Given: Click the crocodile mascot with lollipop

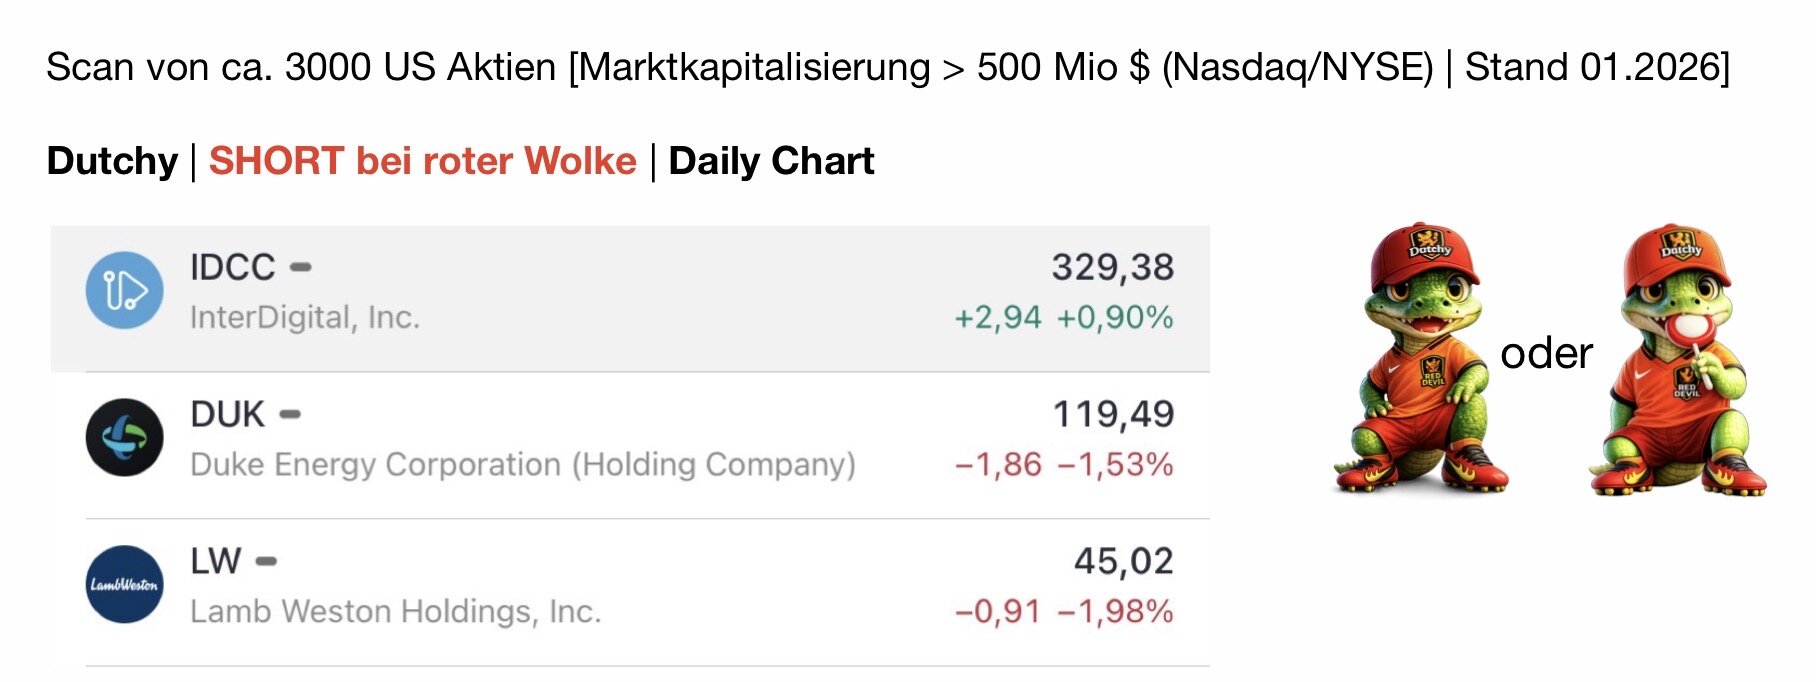Looking at the screenshot, I should [x=1680, y=358].
